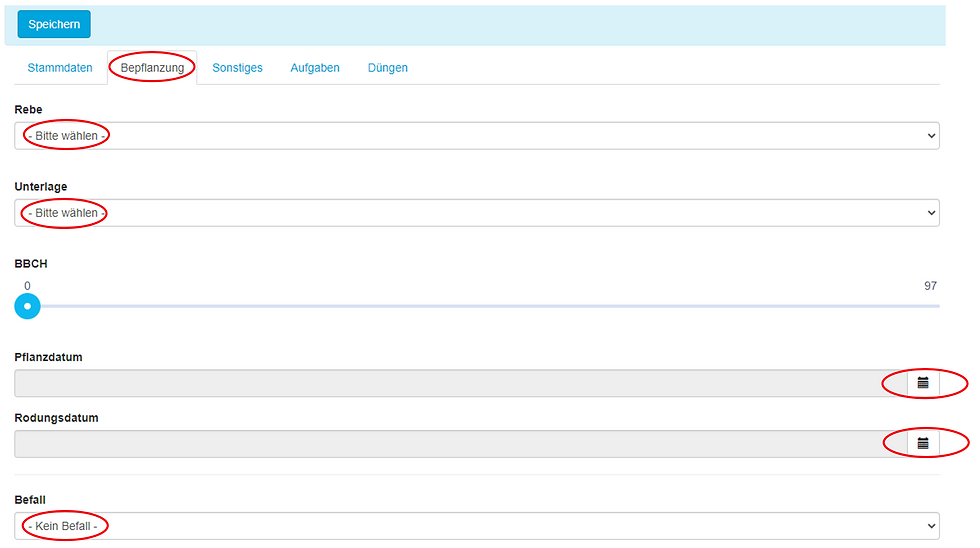This screenshot has height=548, width=980.
Task: Click the Pflanzdatum label
Action: click(48, 357)
